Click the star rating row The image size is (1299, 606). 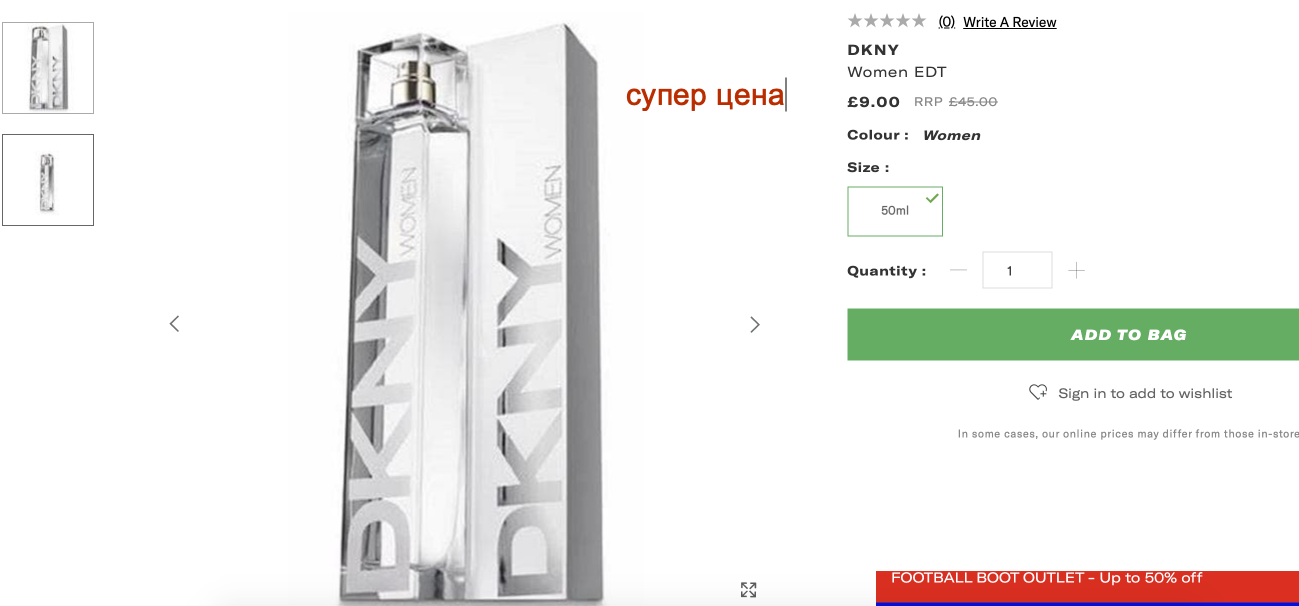886,21
